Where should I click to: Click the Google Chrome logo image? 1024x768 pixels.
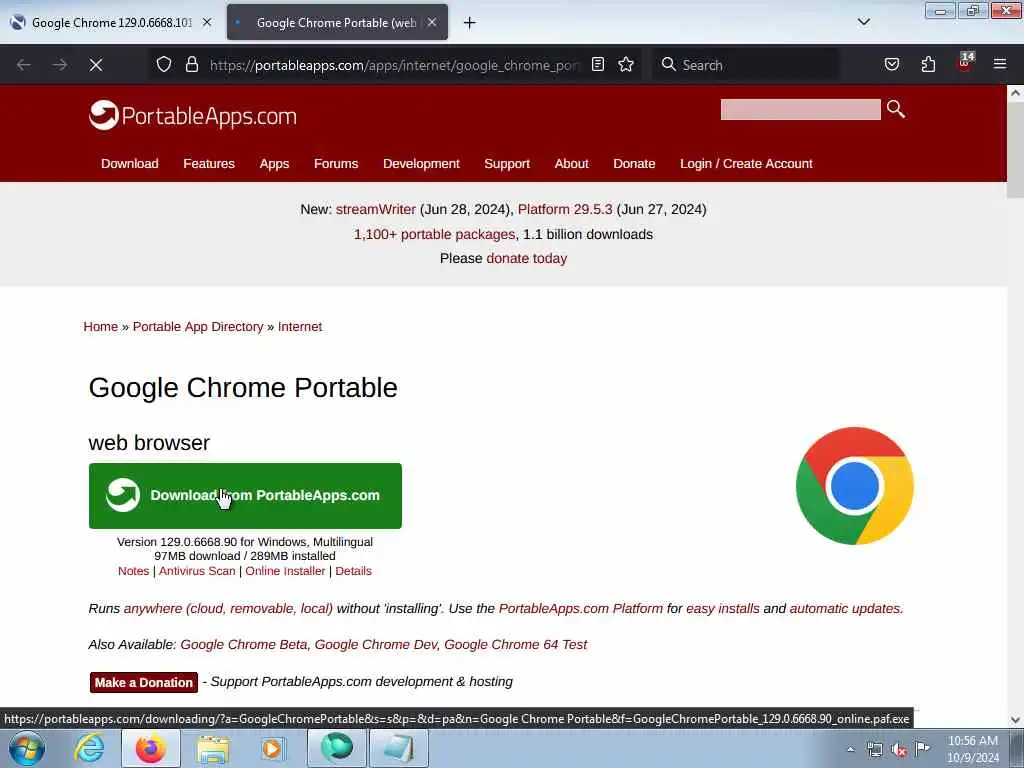854,486
